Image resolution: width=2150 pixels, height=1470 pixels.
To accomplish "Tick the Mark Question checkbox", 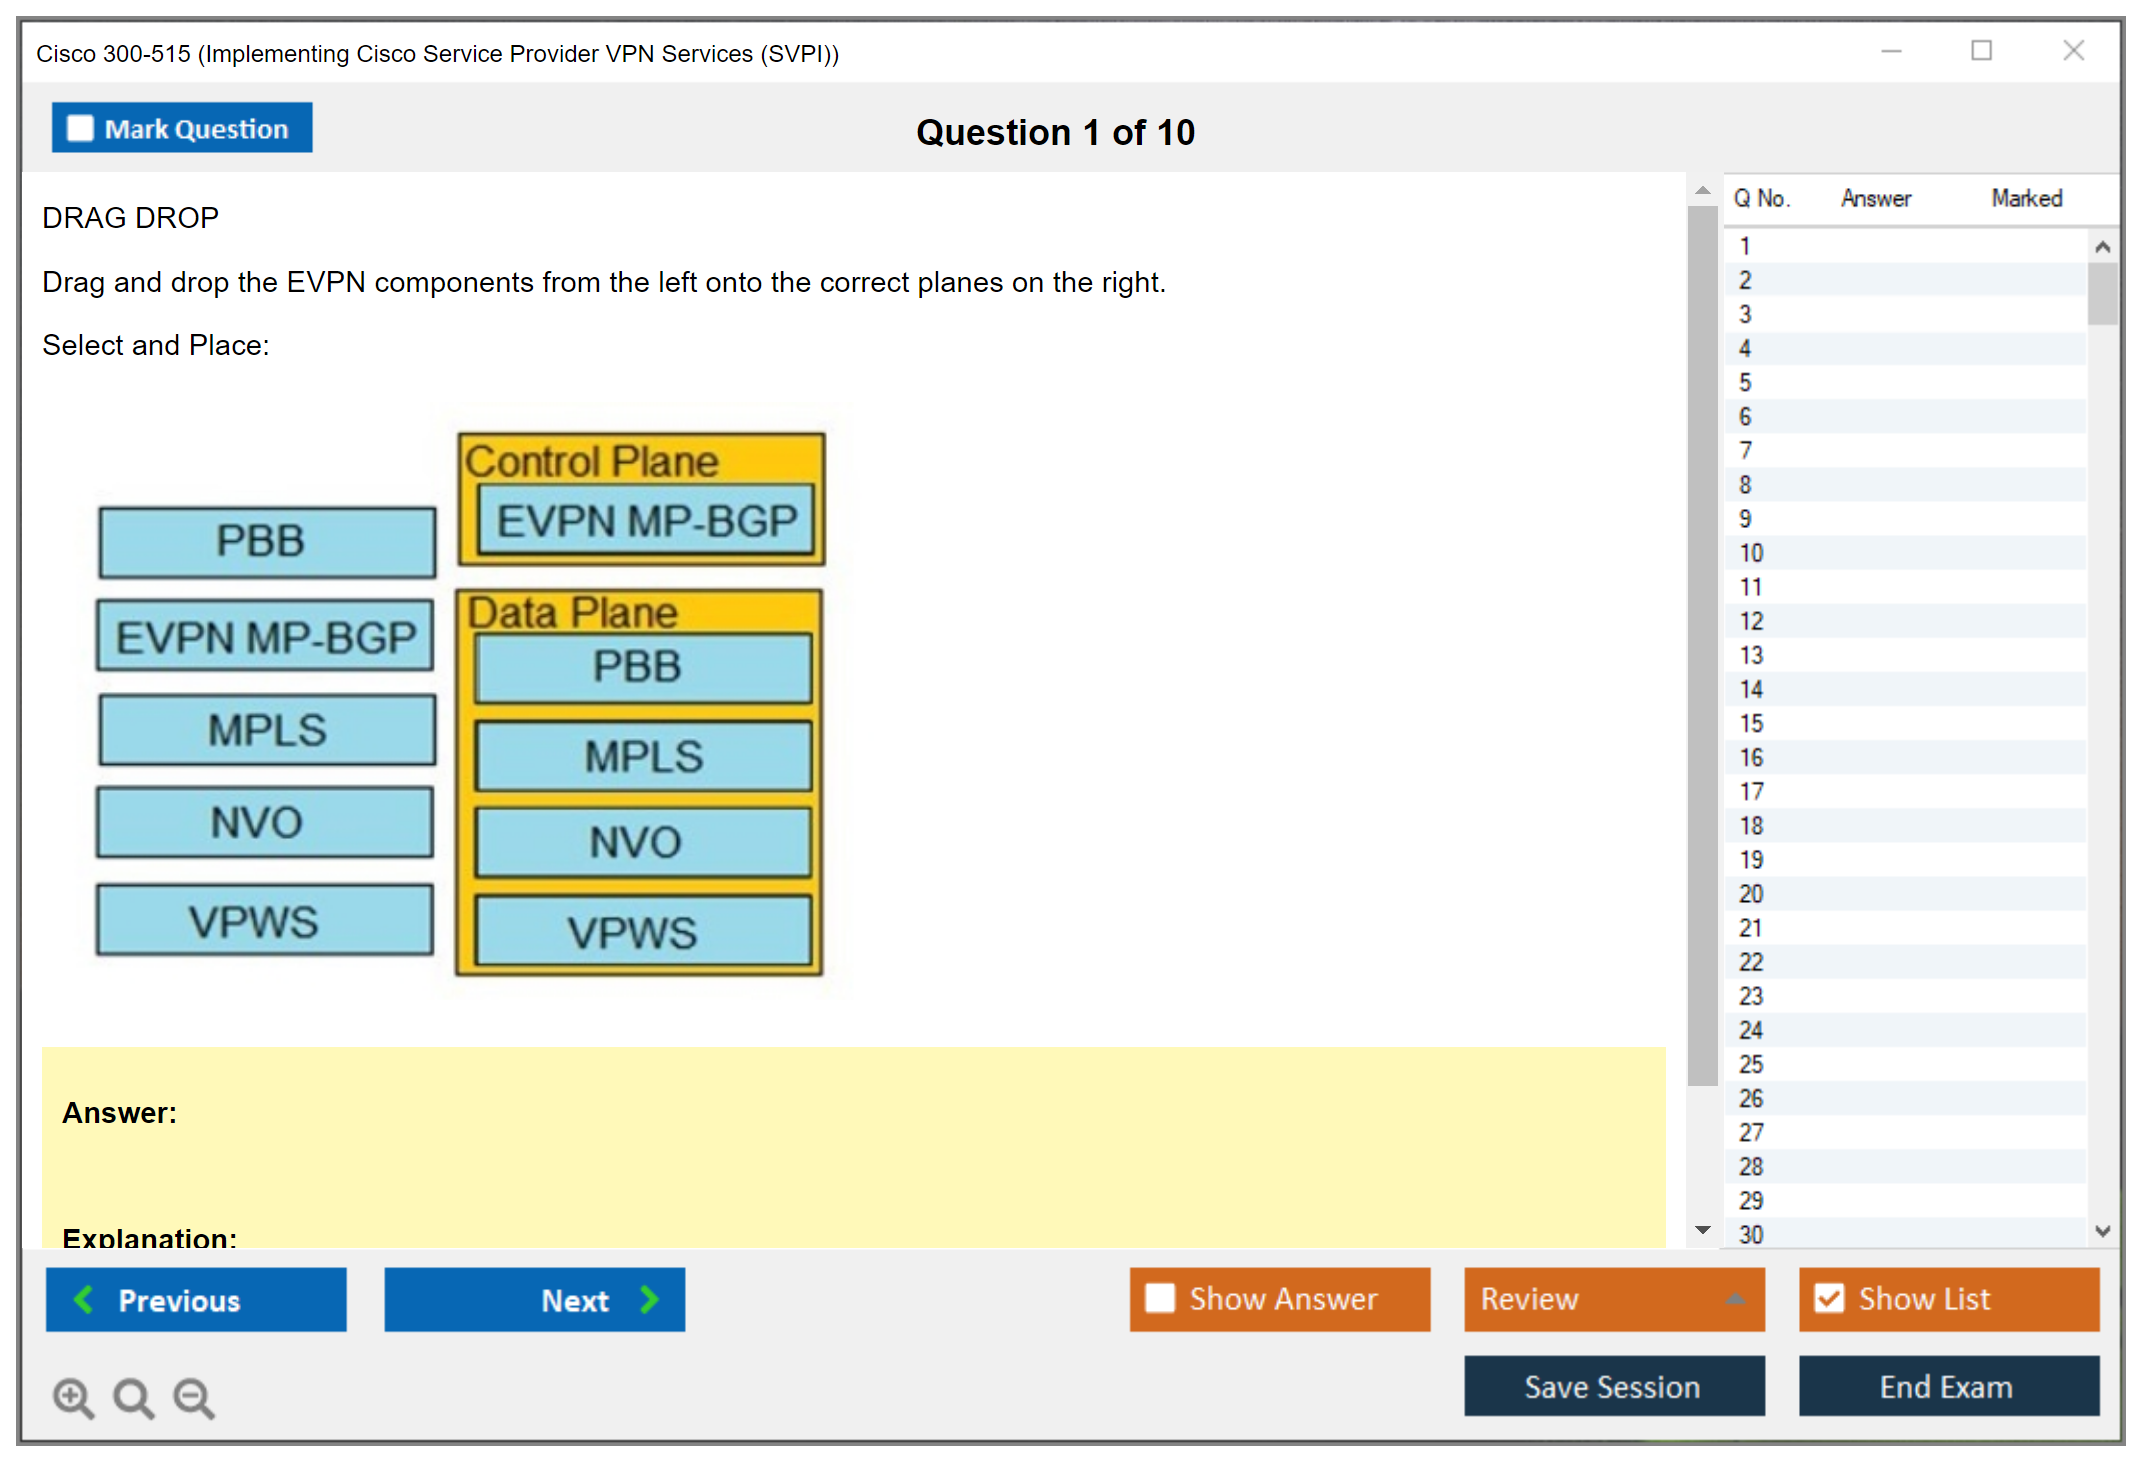I will pyautogui.click(x=80, y=129).
